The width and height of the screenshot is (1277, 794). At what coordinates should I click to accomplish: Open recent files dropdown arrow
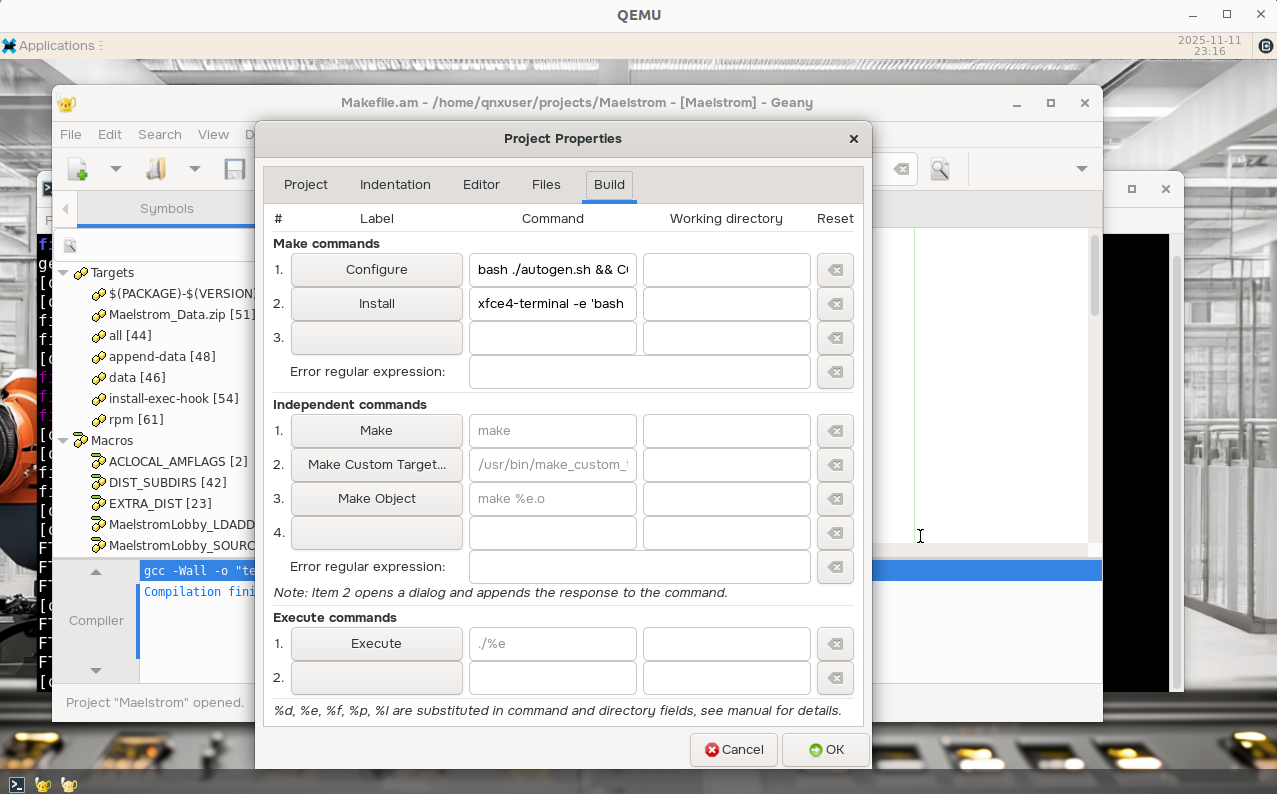195,169
